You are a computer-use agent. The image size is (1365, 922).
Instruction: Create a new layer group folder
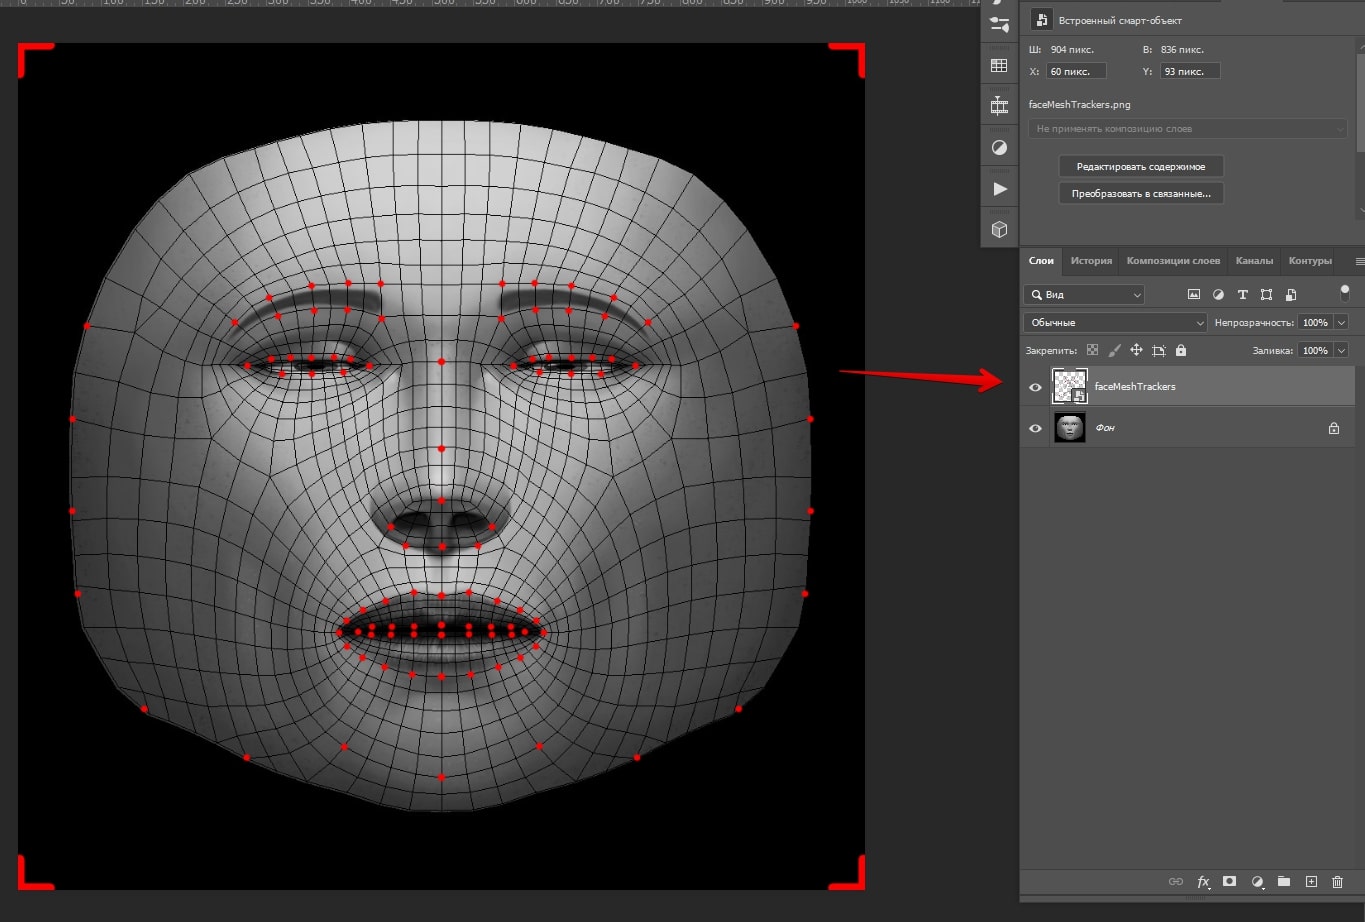click(x=1284, y=881)
